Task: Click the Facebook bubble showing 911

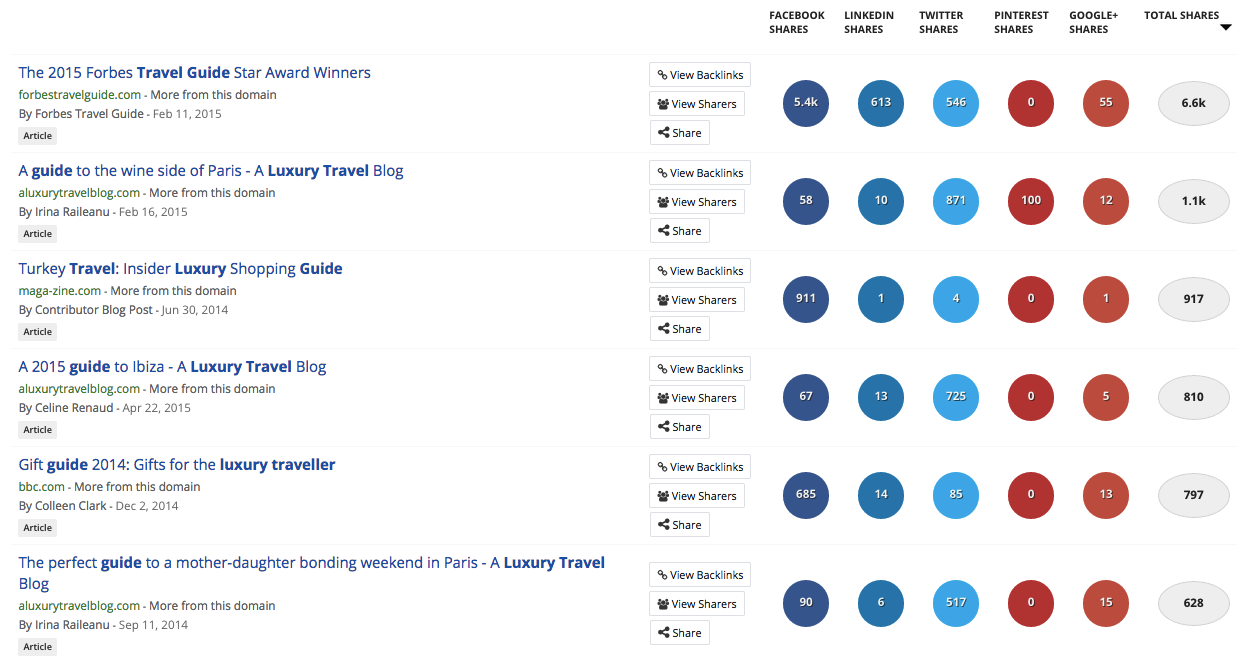Action: coord(806,299)
